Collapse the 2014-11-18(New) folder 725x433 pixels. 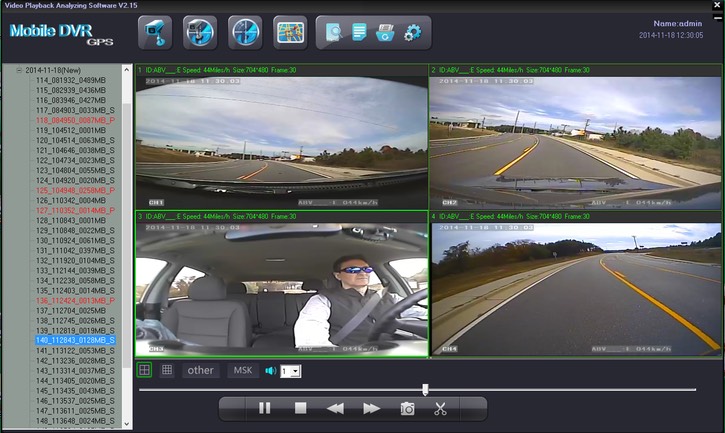click(x=18, y=71)
